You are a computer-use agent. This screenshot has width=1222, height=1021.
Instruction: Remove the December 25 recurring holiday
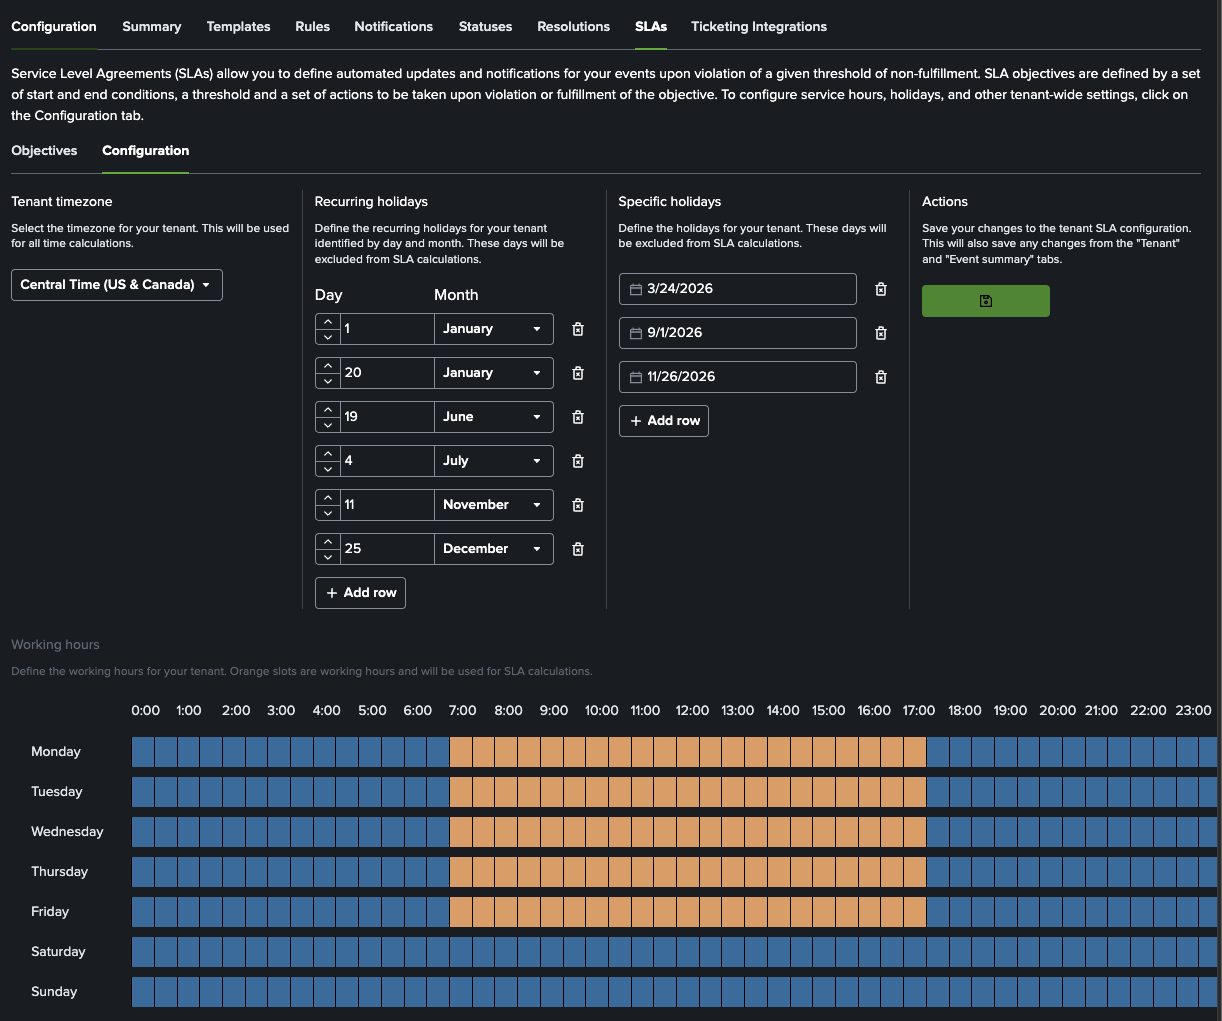coord(578,549)
